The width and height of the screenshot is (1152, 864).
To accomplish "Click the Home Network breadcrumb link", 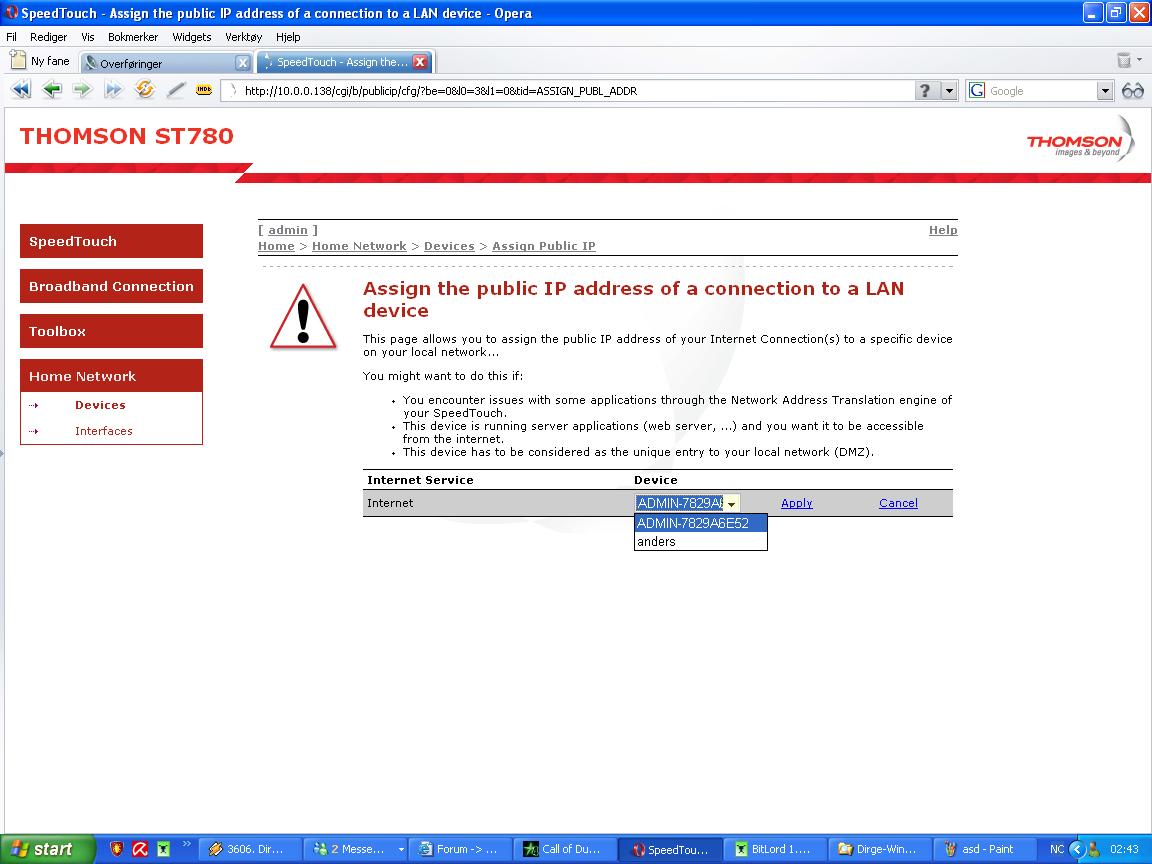I will (x=359, y=246).
